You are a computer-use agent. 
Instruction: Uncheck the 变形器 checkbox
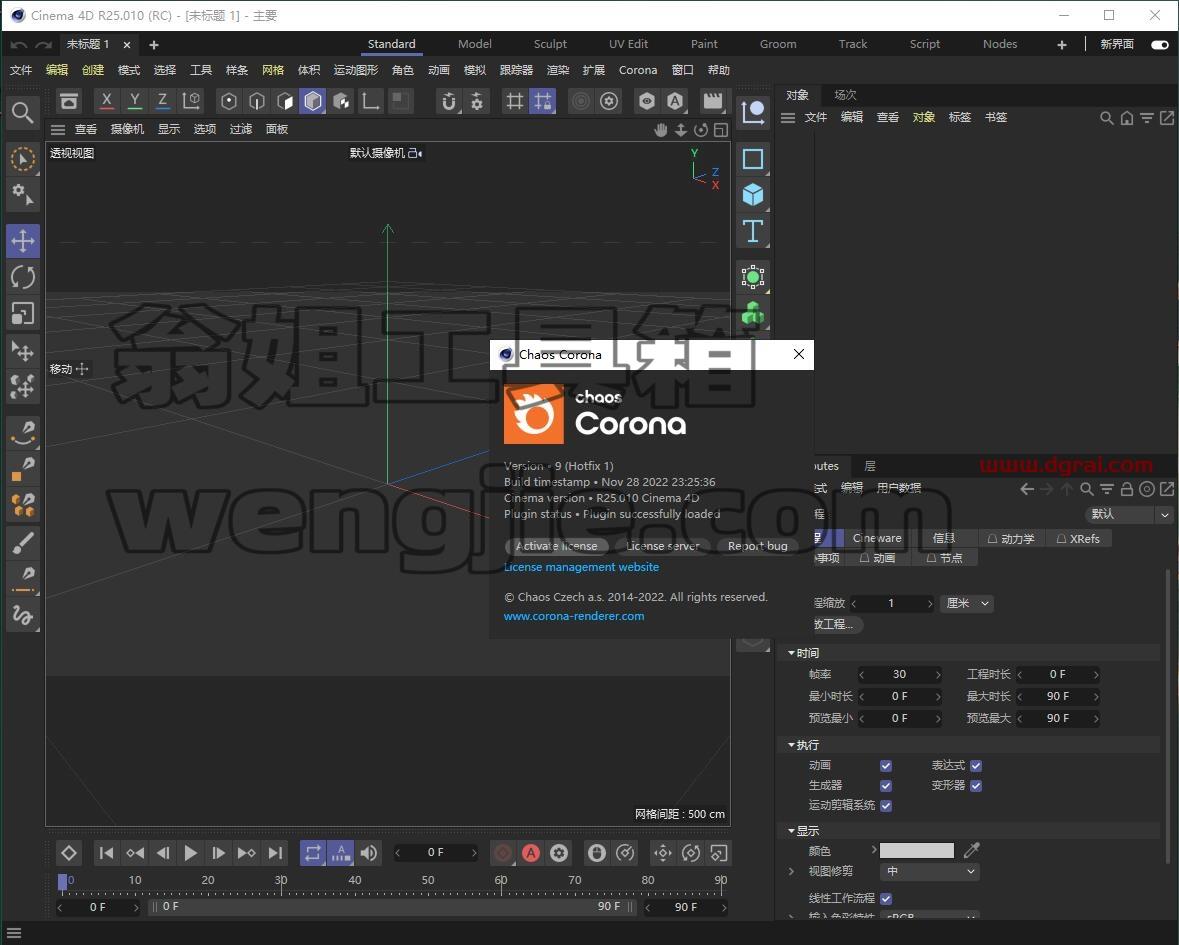click(x=976, y=786)
